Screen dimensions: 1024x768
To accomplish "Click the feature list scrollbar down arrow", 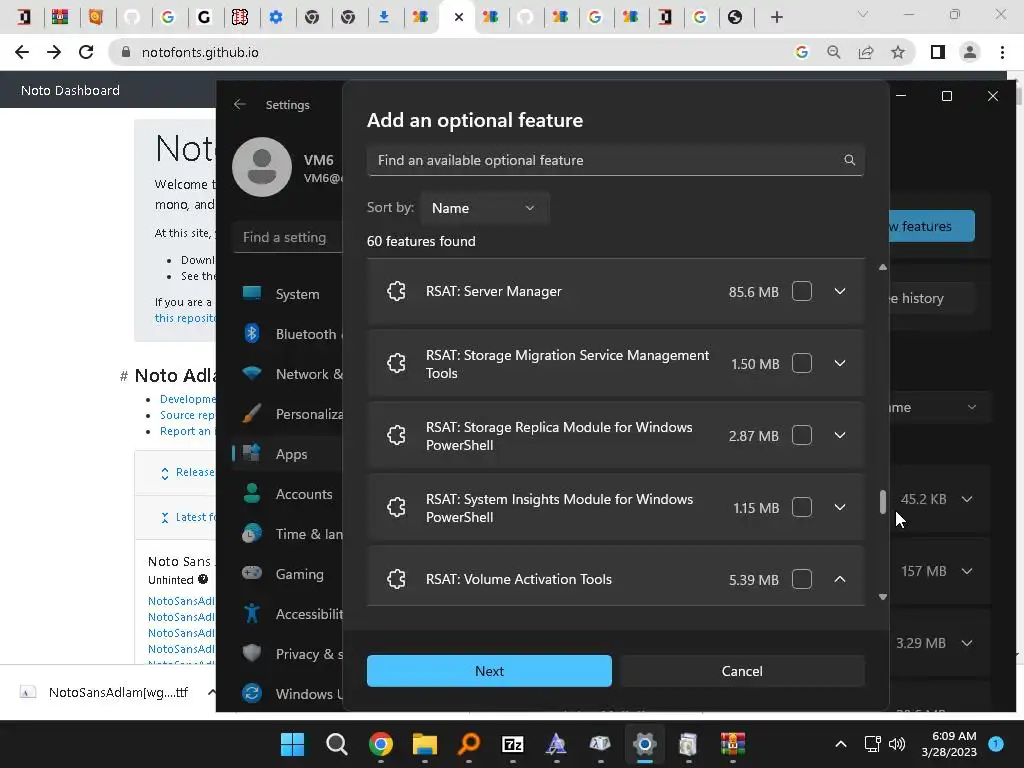I will tap(883, 596).
